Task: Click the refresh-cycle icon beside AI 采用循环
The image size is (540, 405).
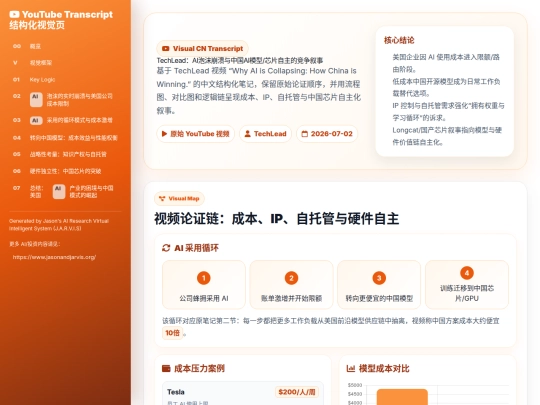Action: 166,248
